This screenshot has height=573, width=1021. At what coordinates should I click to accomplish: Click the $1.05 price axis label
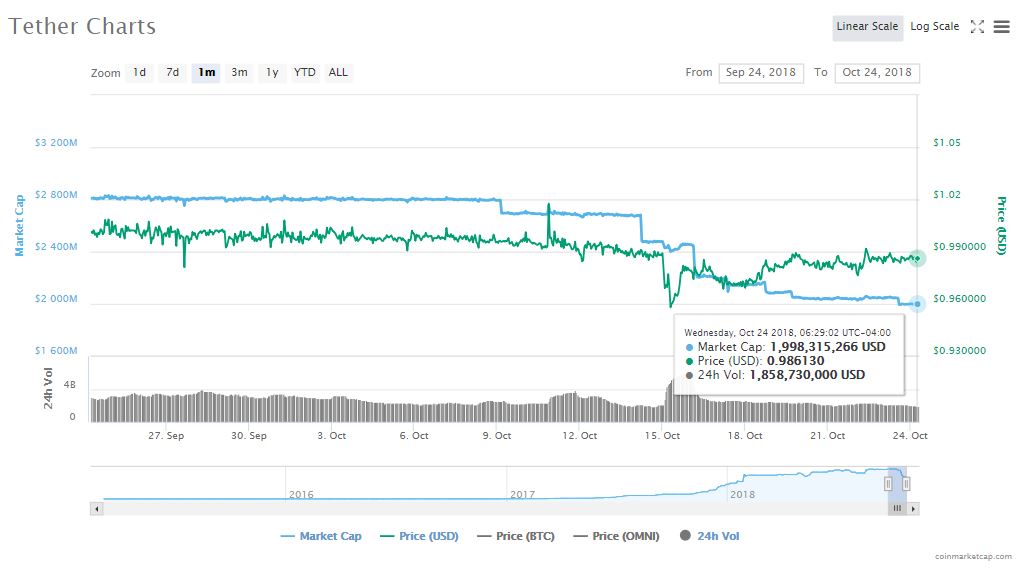point(947,143)
